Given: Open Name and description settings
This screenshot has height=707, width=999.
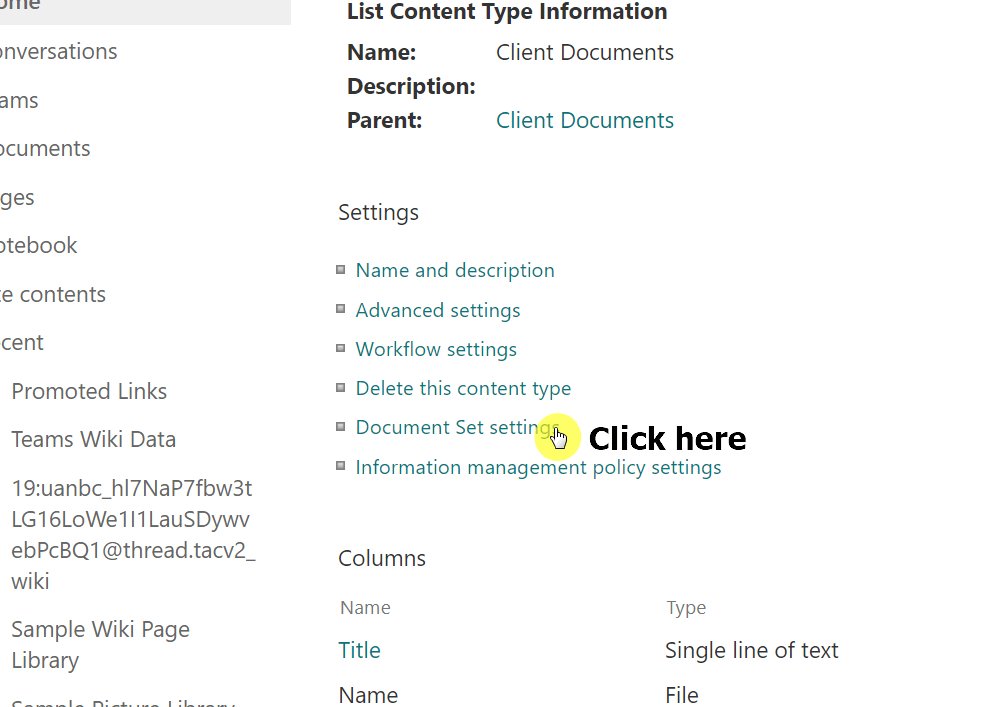Looking at the screenshot, I should [454, 271].
